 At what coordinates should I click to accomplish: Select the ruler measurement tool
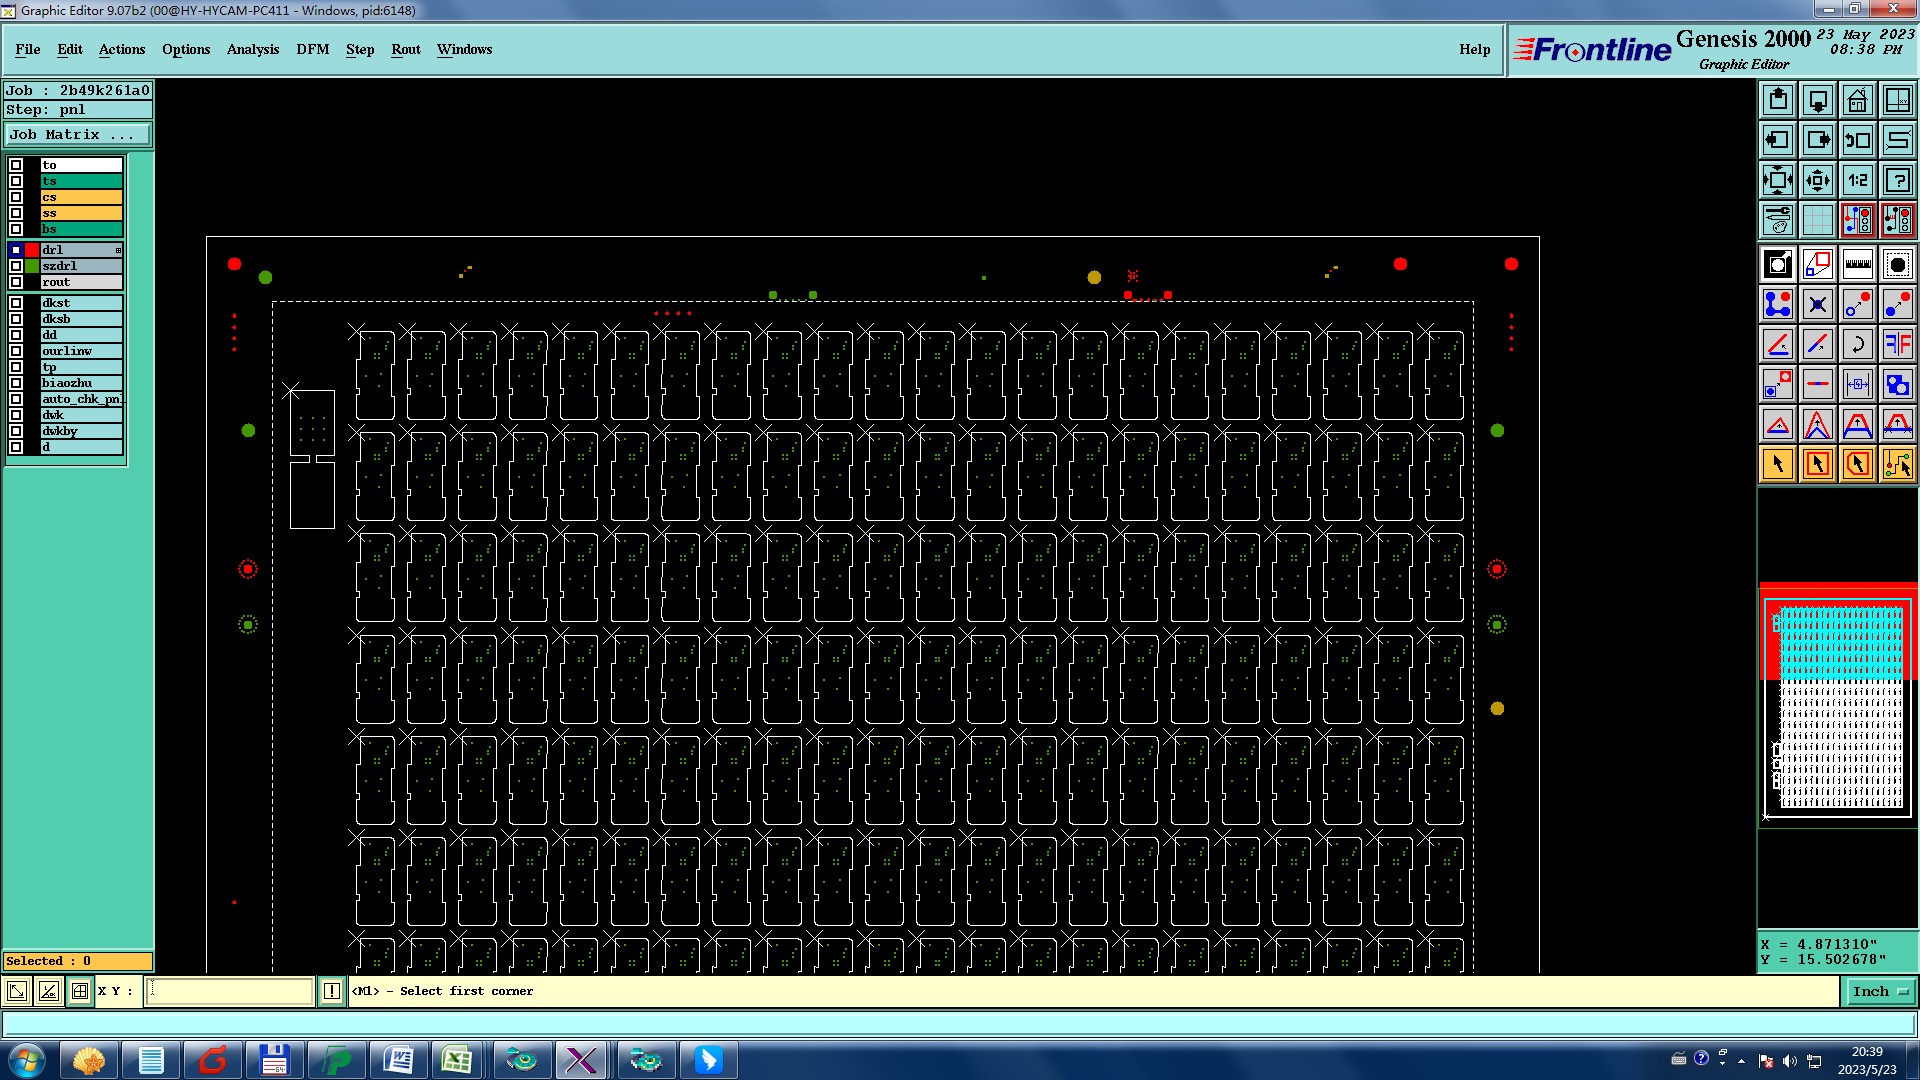tap(1857, 264)
